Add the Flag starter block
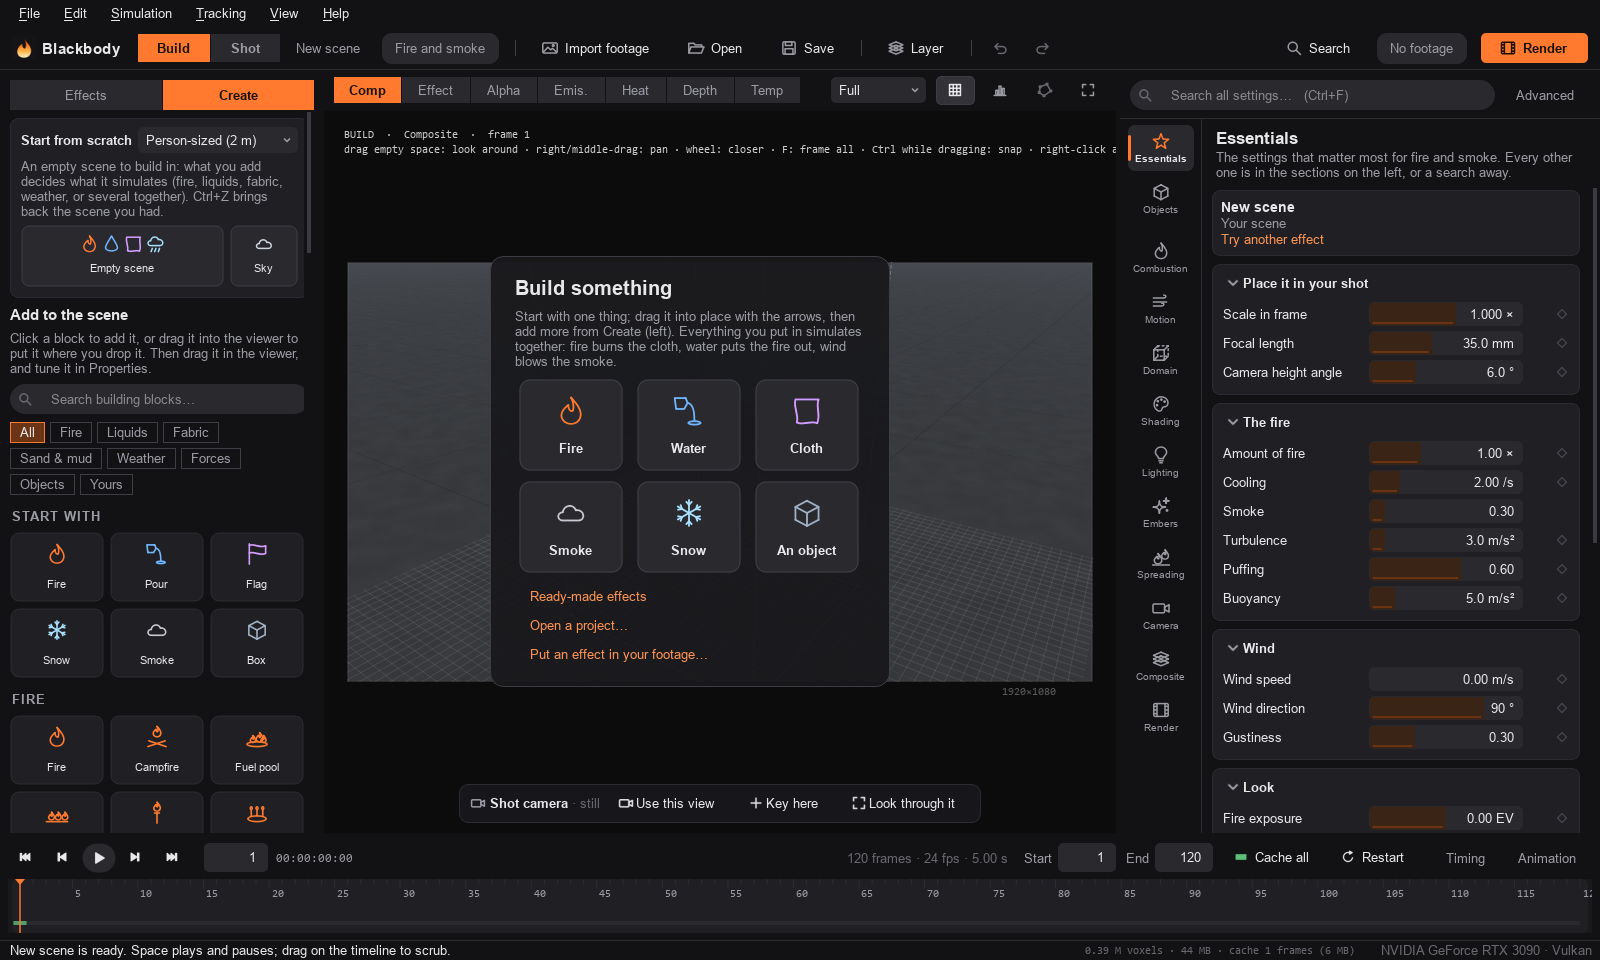 [257, 566]
